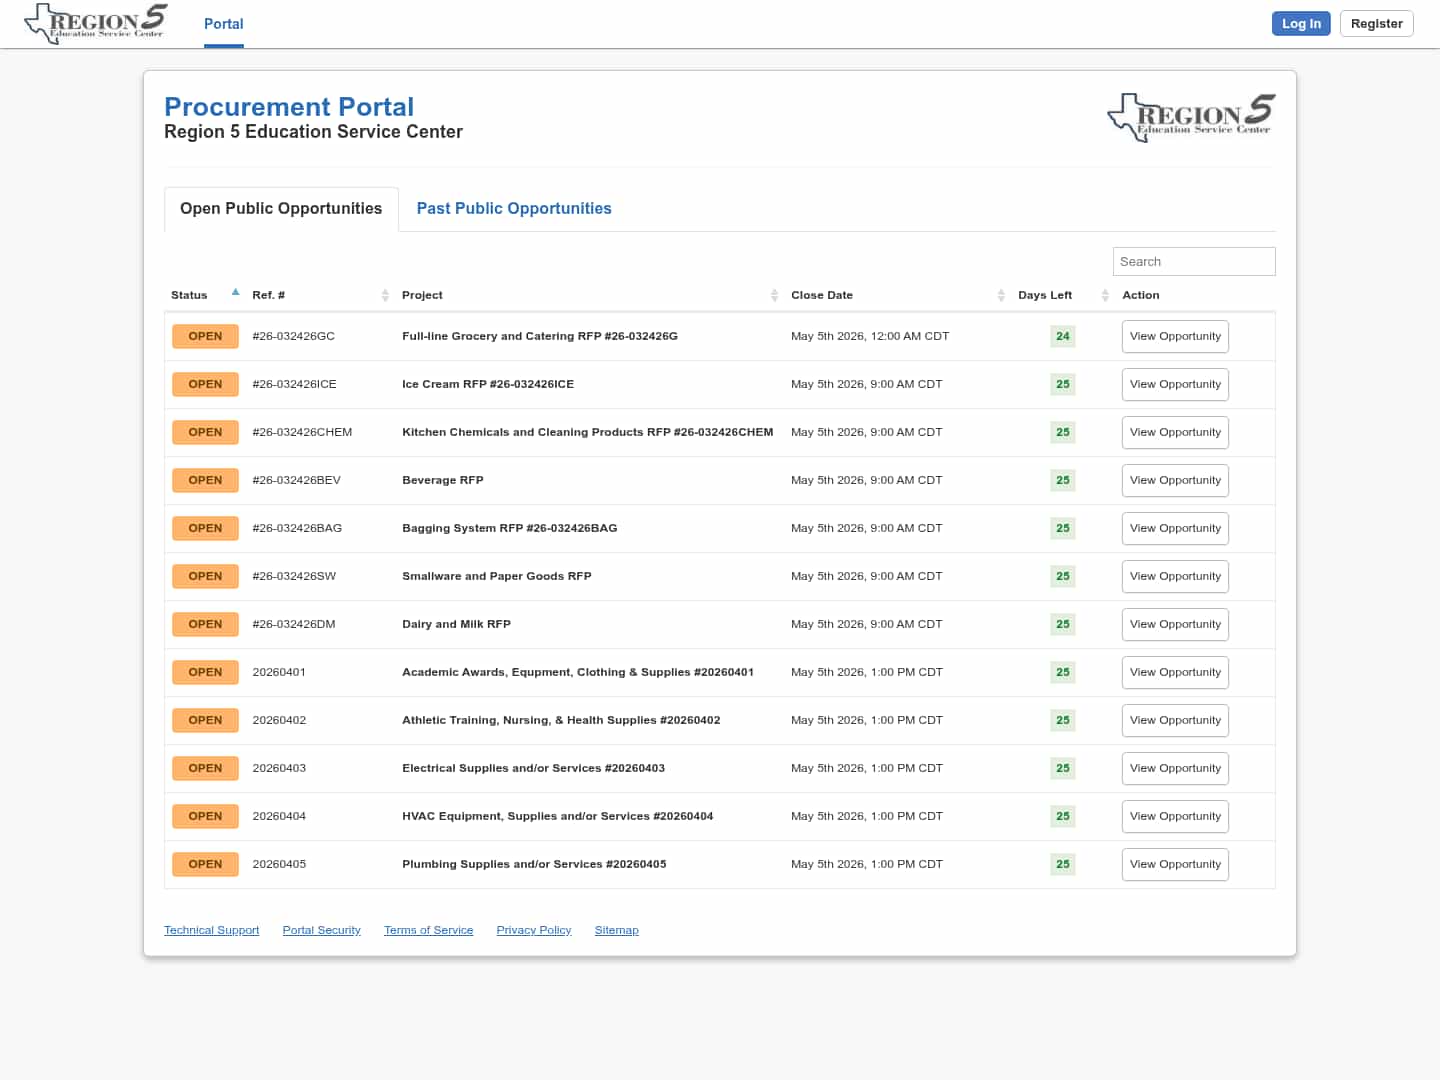
Task: Open the Portal navigation tab
Action: [x=223, y=24]
